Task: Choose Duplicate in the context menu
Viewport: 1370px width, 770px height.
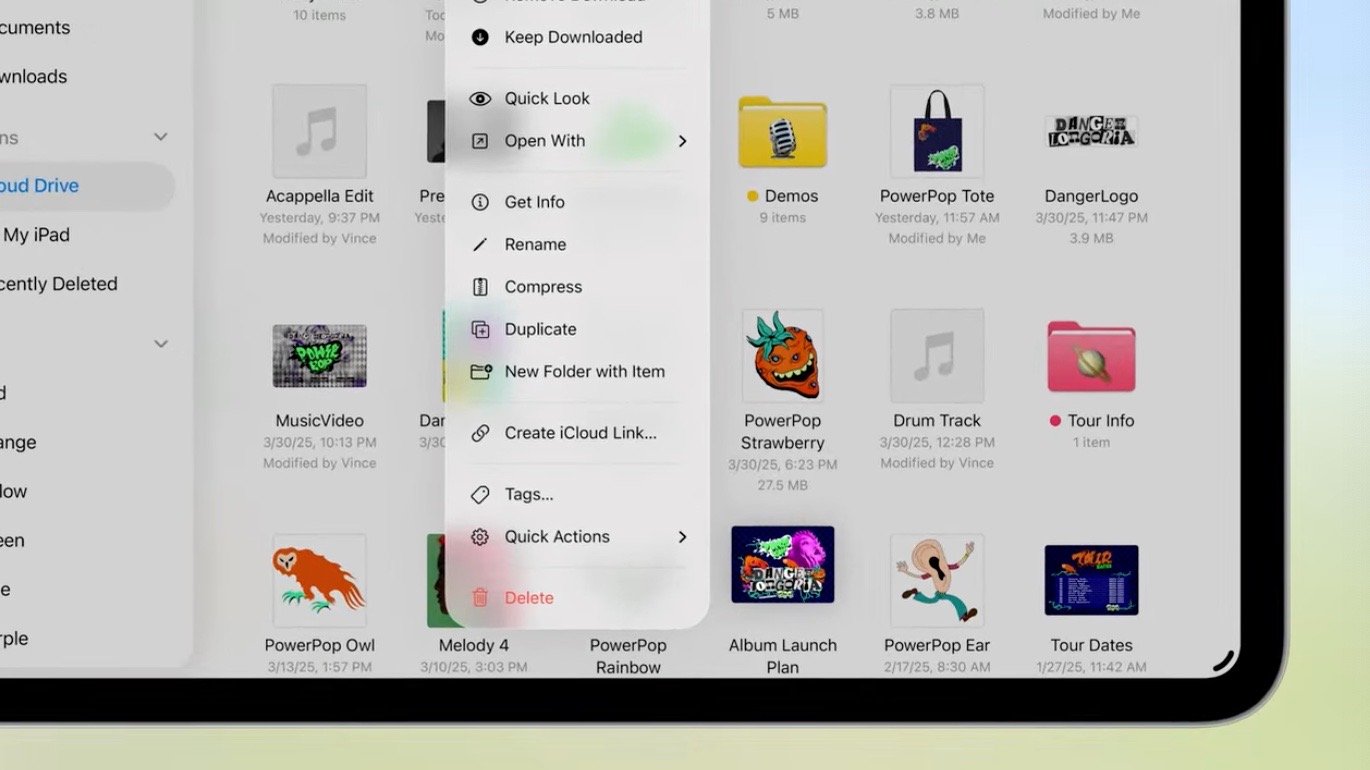Action: [578, 329]
